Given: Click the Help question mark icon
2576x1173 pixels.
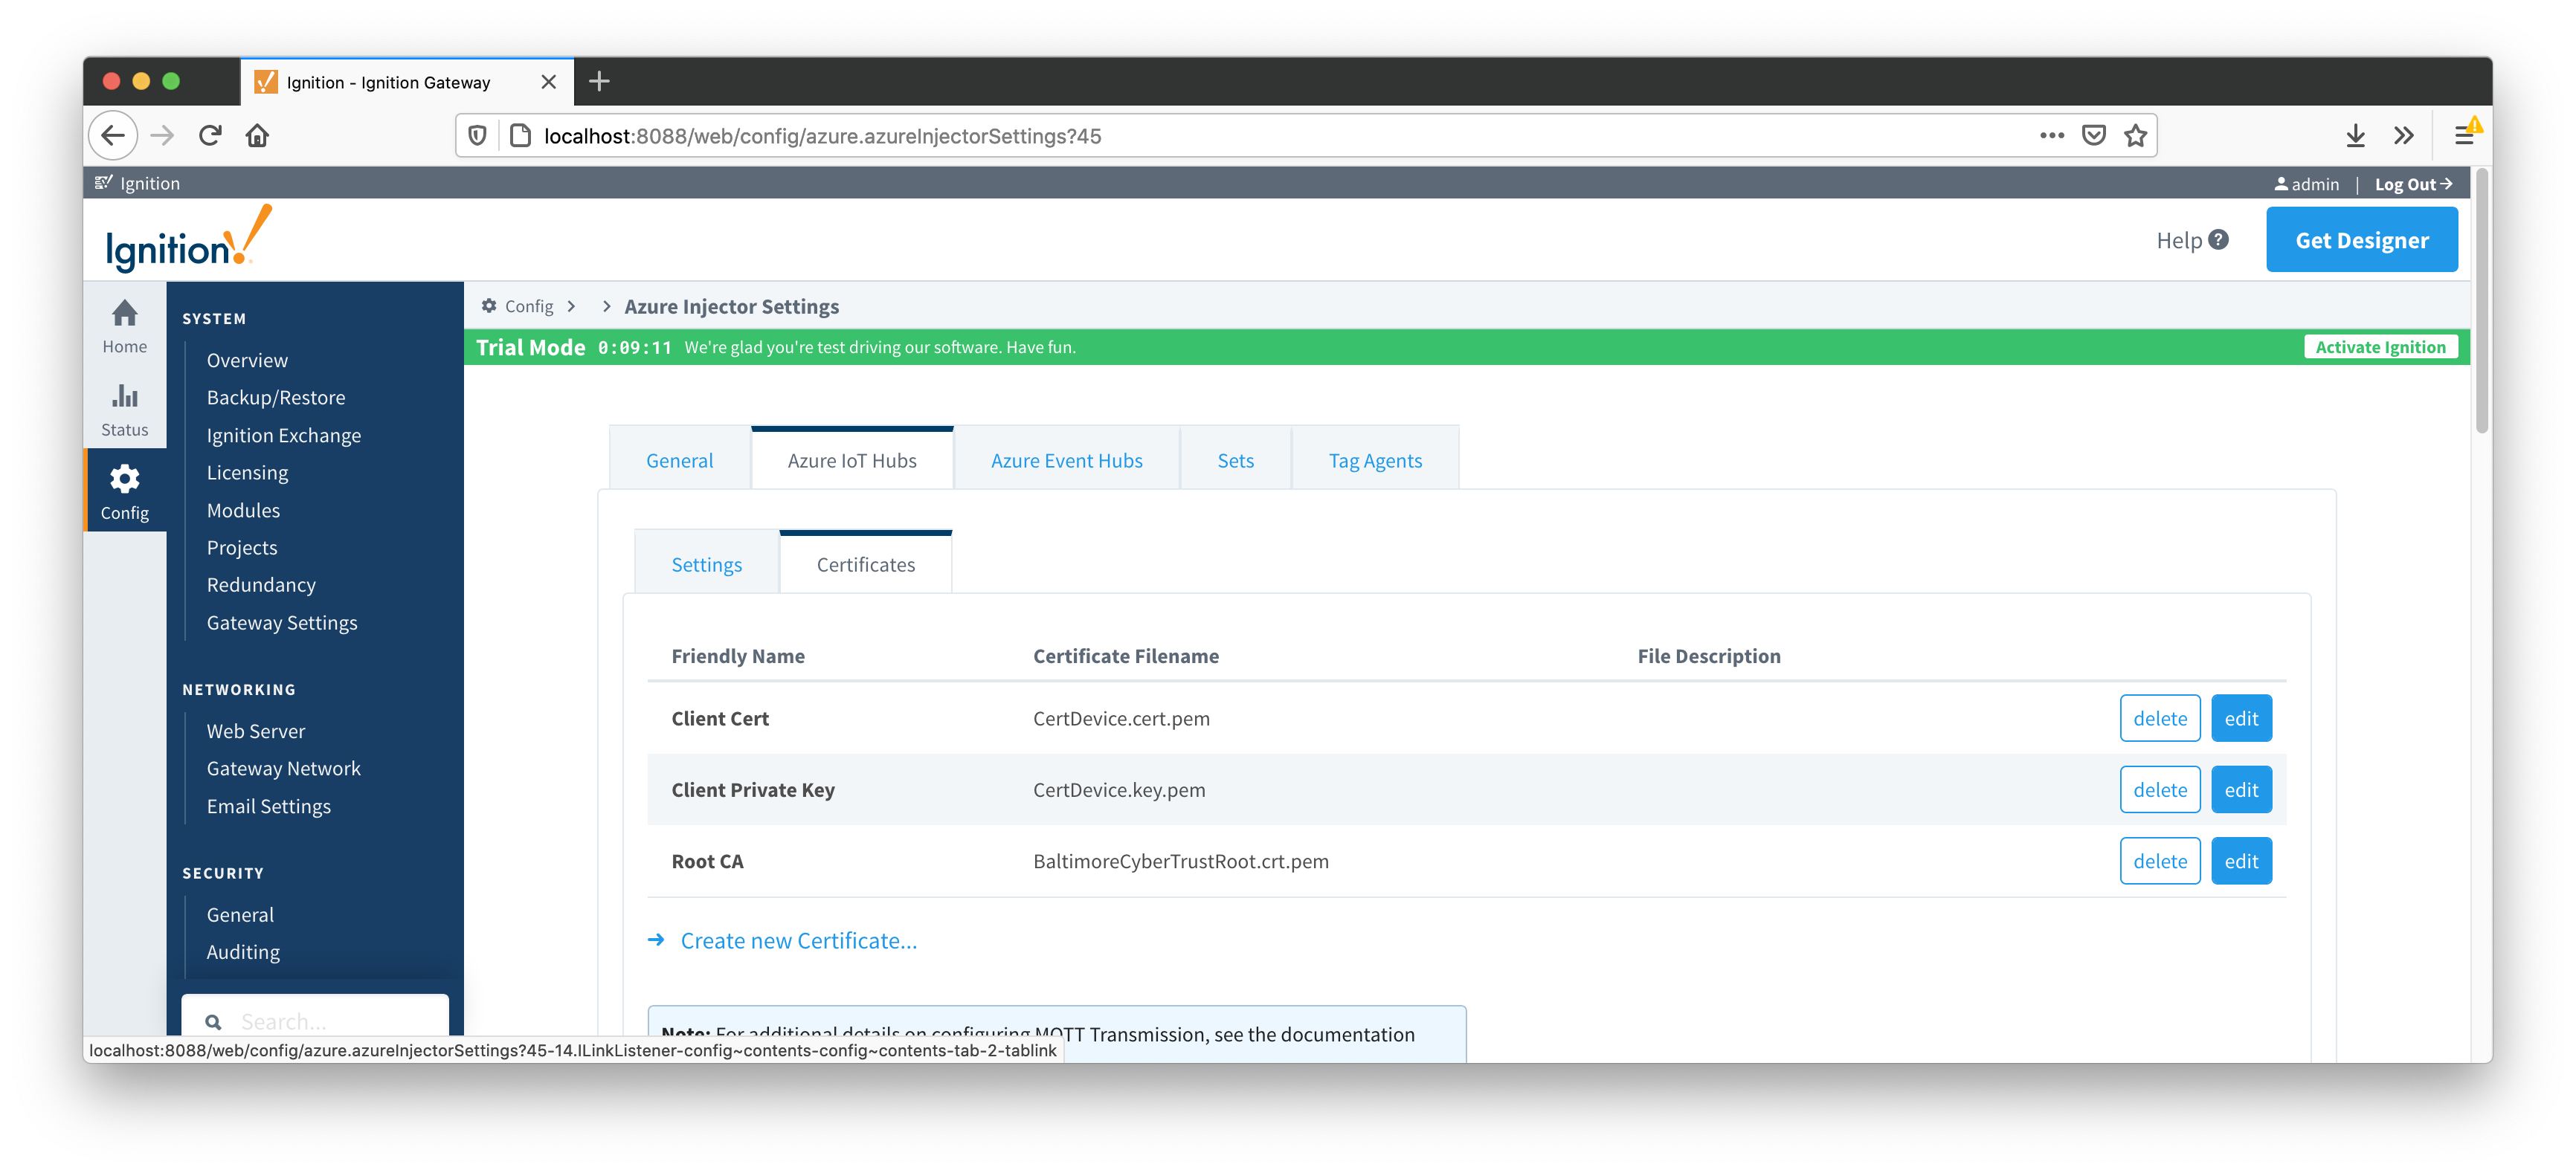Looking at the screenshot, I should click(x=2218, y=240).
